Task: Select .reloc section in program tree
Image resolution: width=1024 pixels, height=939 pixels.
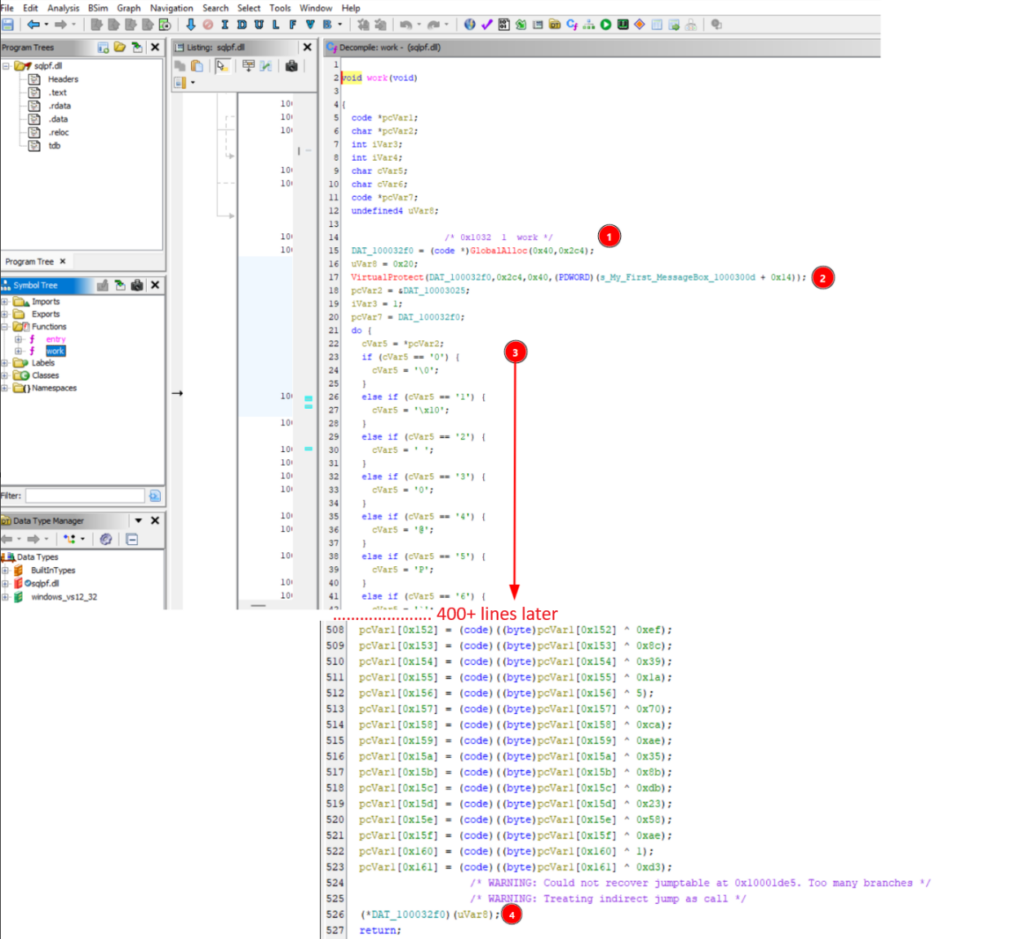Action: pyautogui.click(x=58, y=133)
